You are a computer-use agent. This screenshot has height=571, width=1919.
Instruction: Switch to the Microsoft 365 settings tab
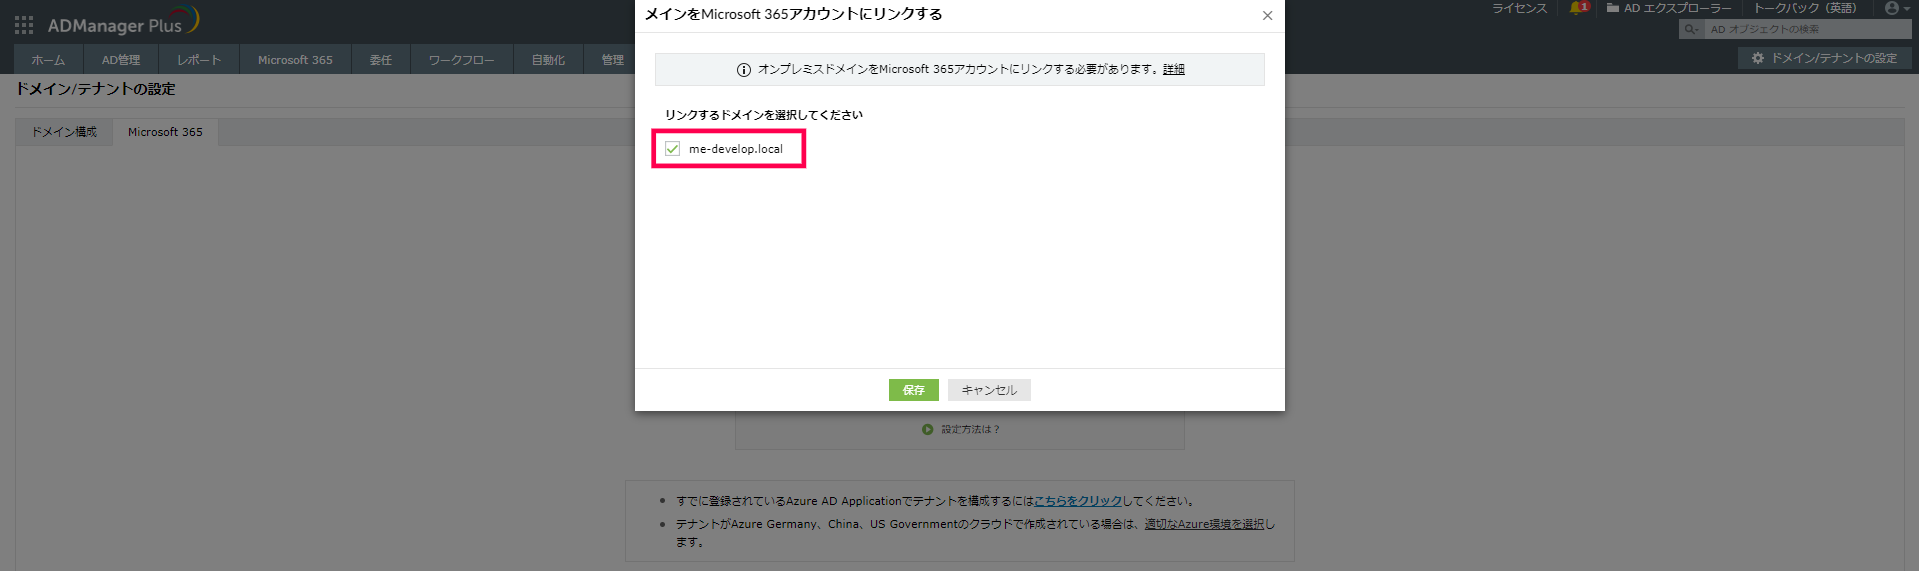click(165, 132)
